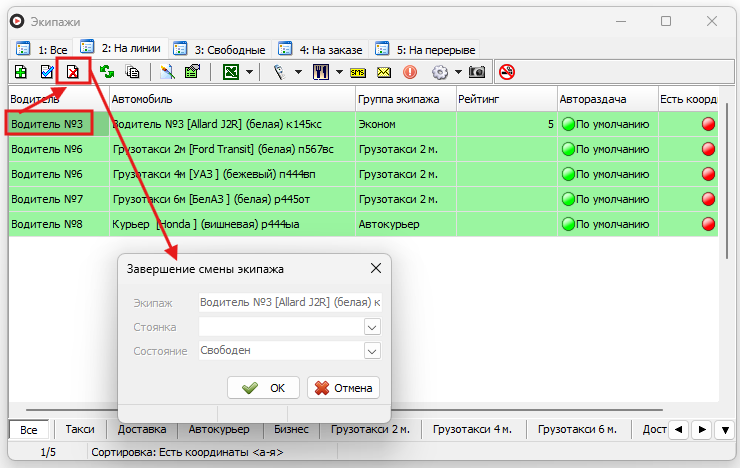Viewport: 740px width, 468px height.
Task: Switch to the 3: Свободные tab
Action: pyautogui.click(x=219, y=50)
